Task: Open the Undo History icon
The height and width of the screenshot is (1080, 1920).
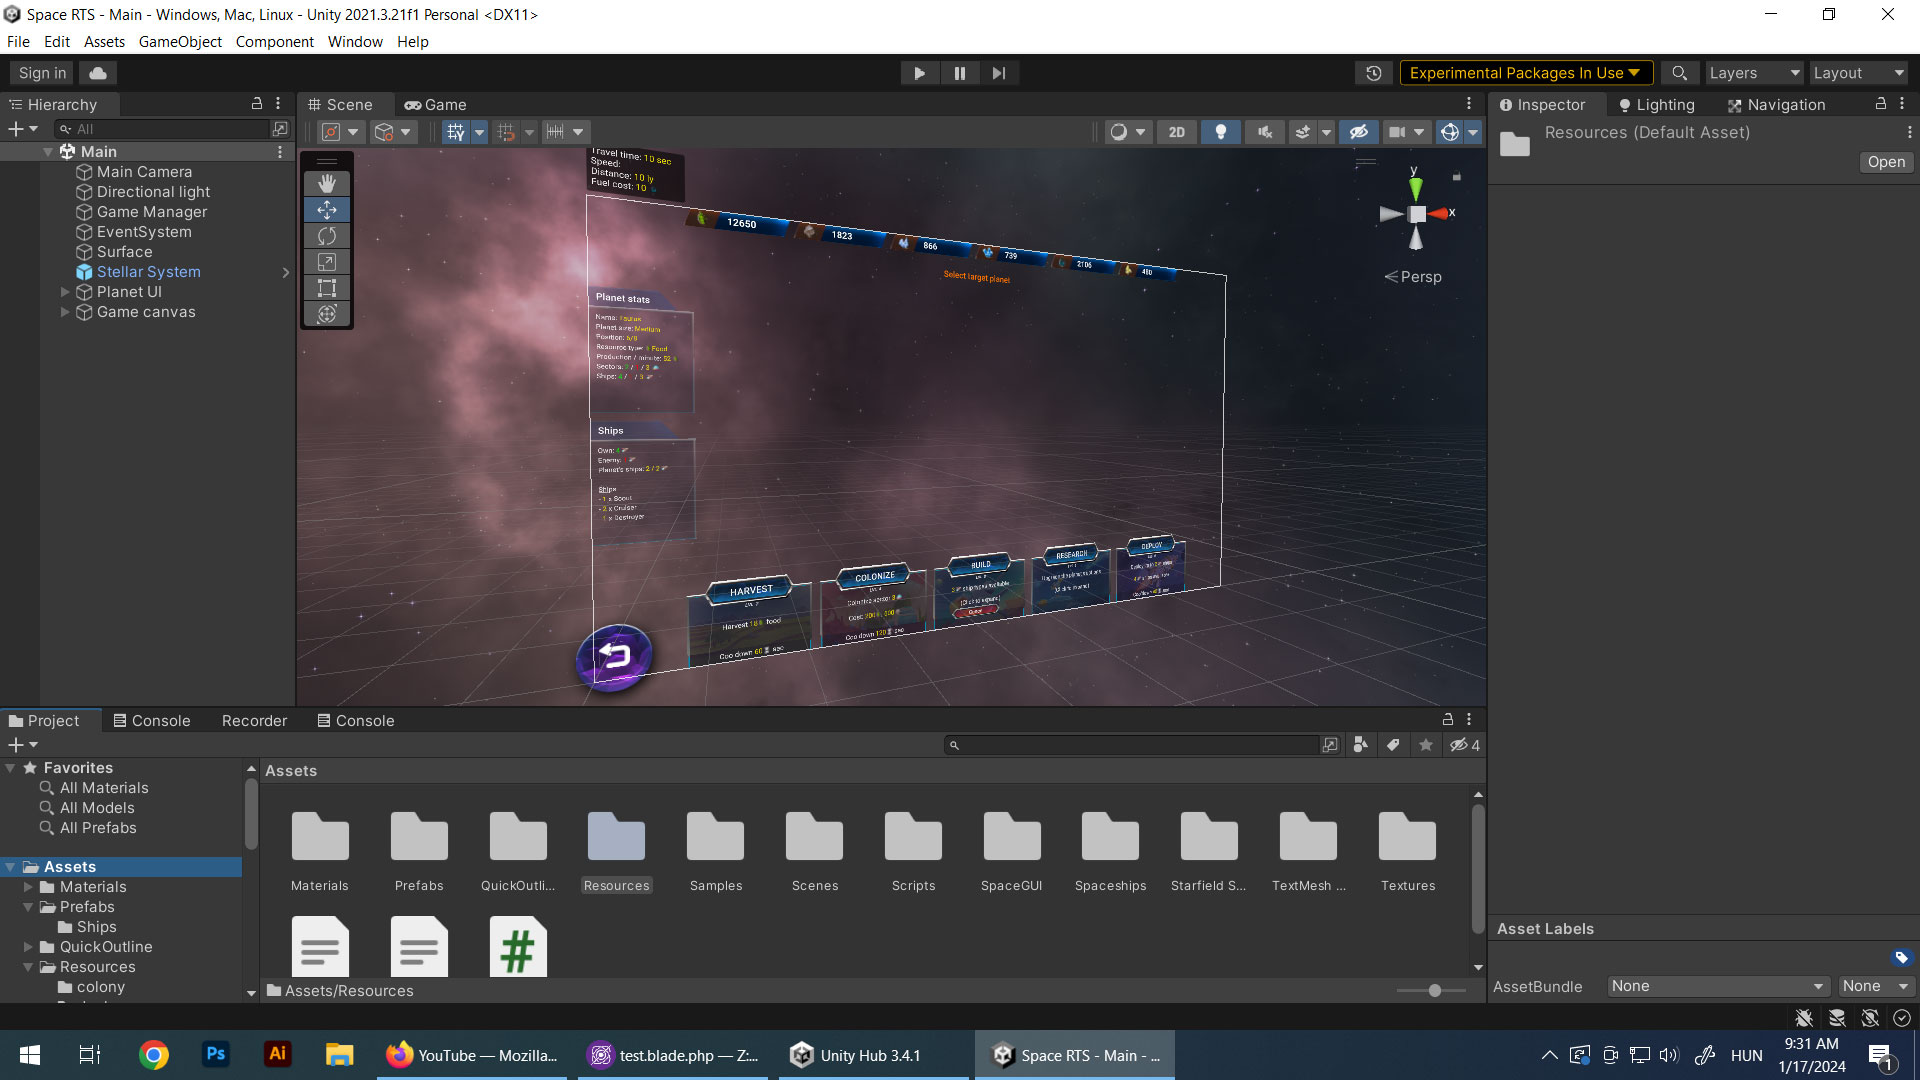Action: tap(1374, 73)
